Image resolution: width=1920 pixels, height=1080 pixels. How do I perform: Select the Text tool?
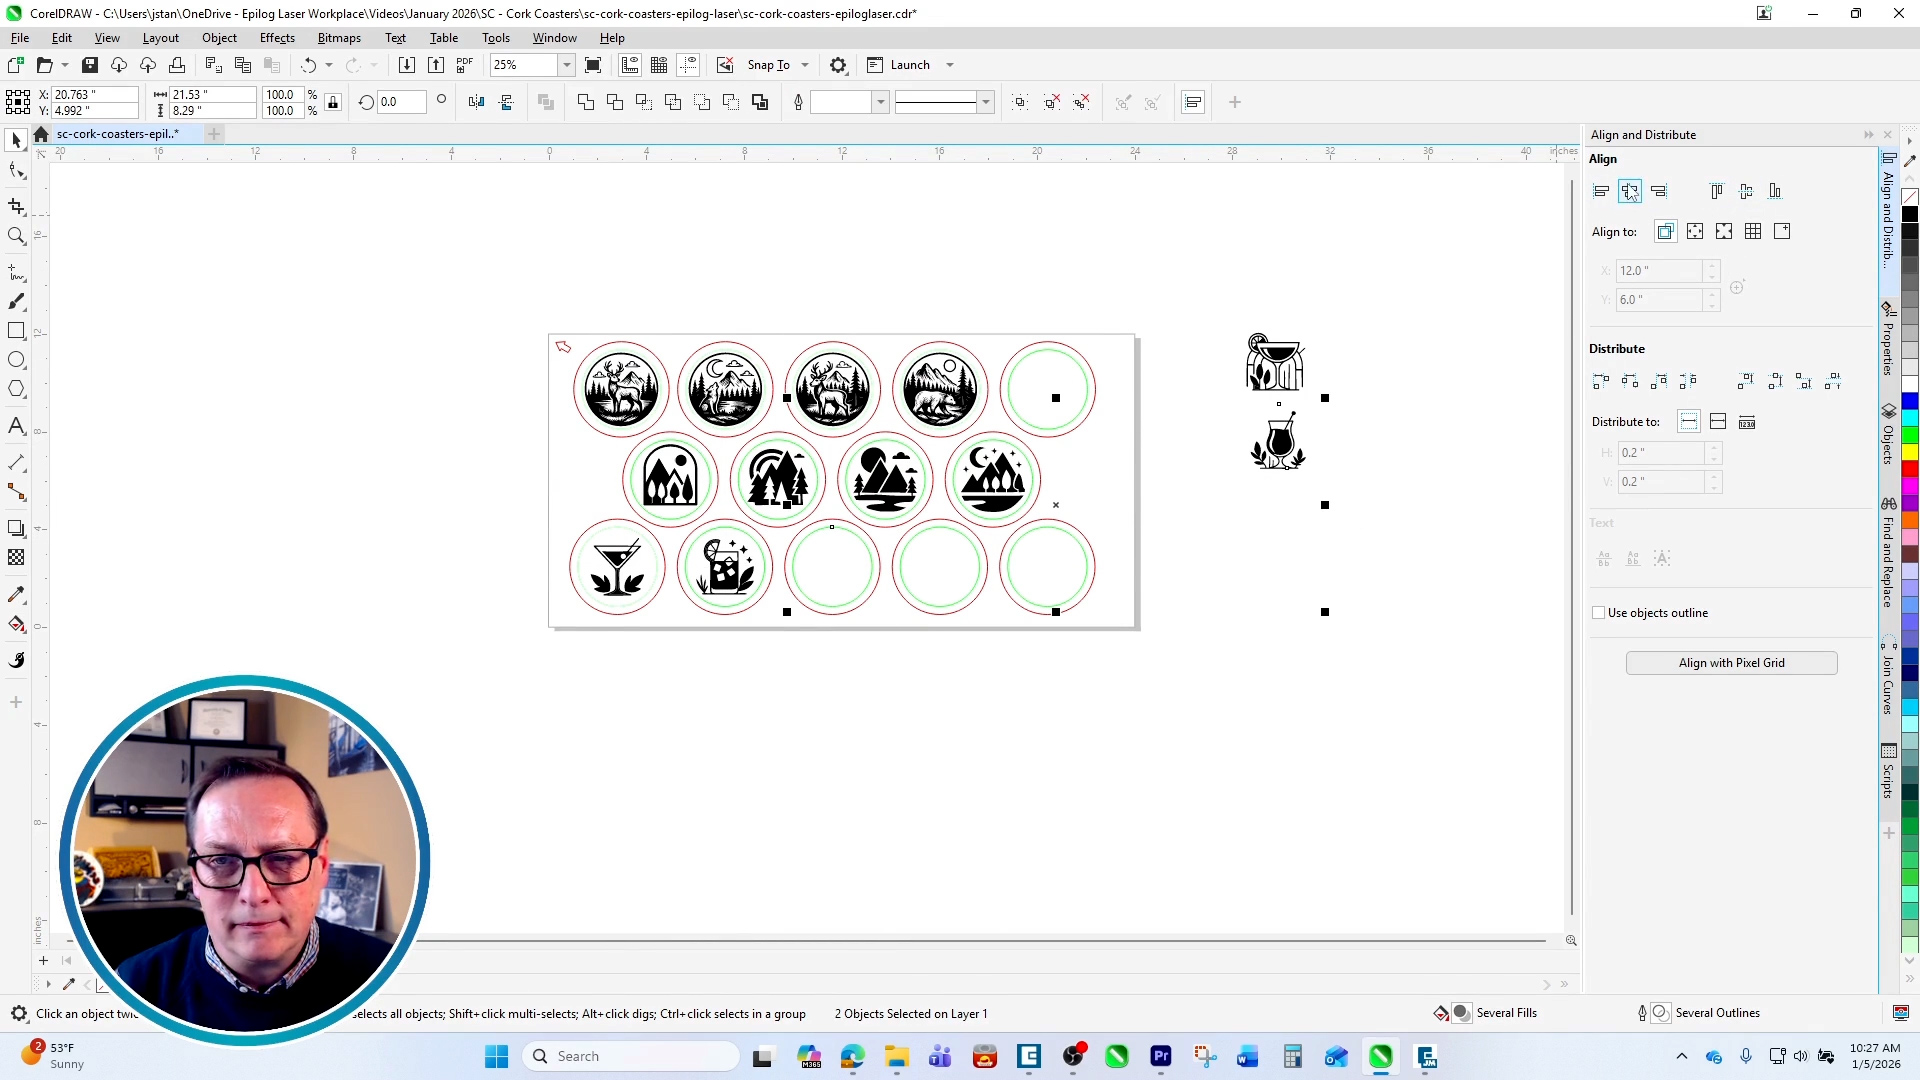pyautogui.click(x=16, y=426)
